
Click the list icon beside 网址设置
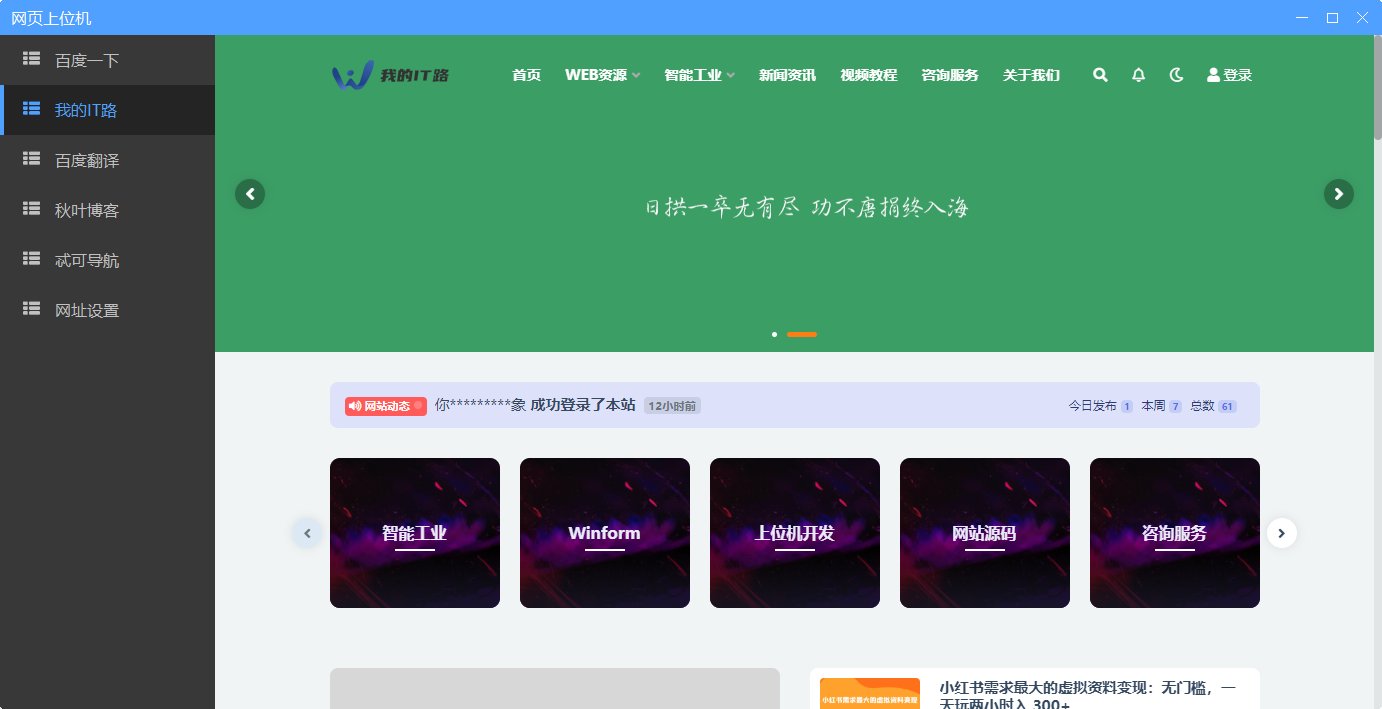tap(31, 309)
